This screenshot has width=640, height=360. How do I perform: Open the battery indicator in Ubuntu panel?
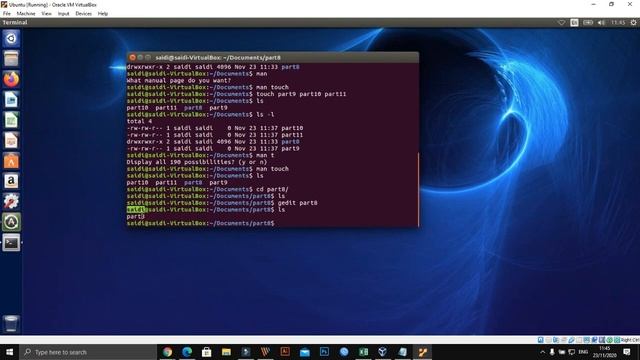pos(588,23)
